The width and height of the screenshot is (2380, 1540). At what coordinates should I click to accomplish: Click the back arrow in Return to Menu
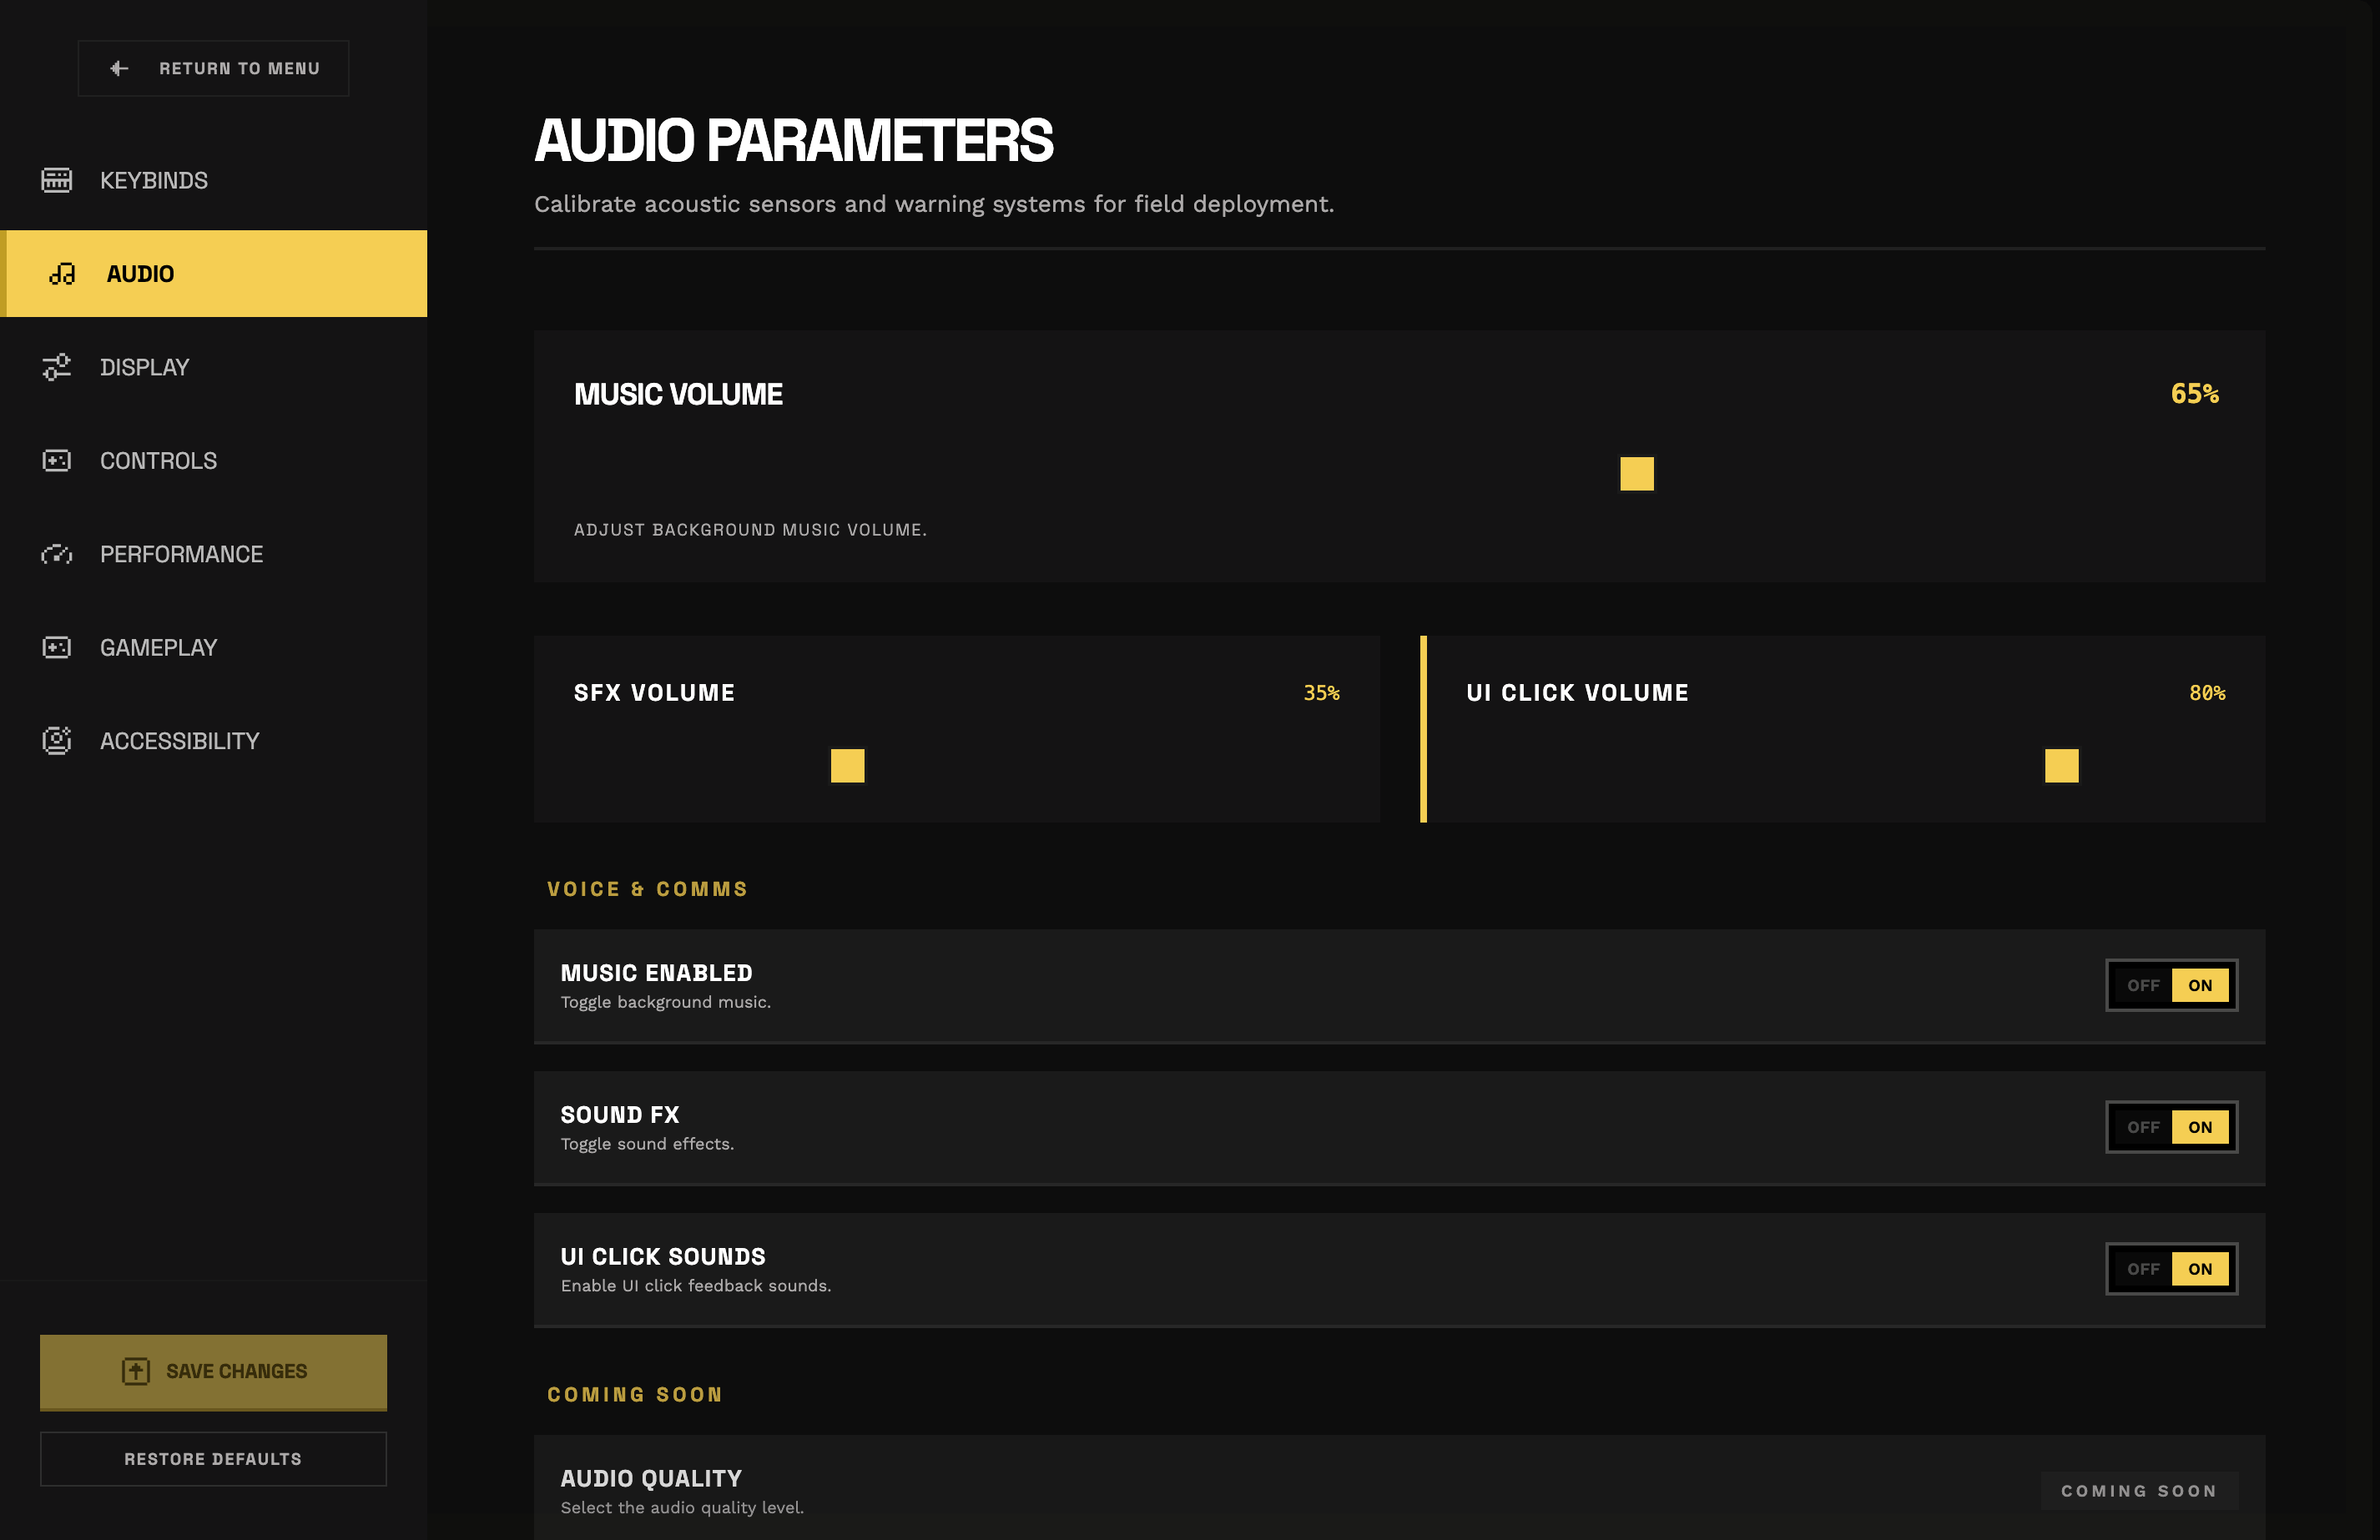(x=119, y=68)
